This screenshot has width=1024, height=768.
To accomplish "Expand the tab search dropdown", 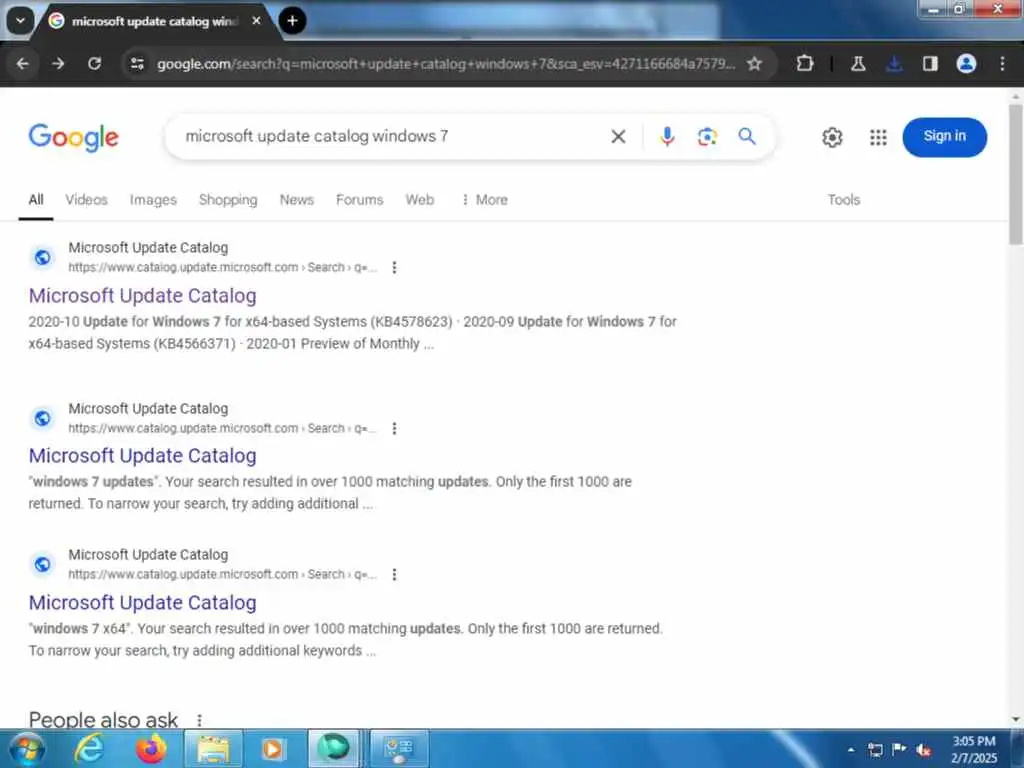I will click(x=20, y=21).
